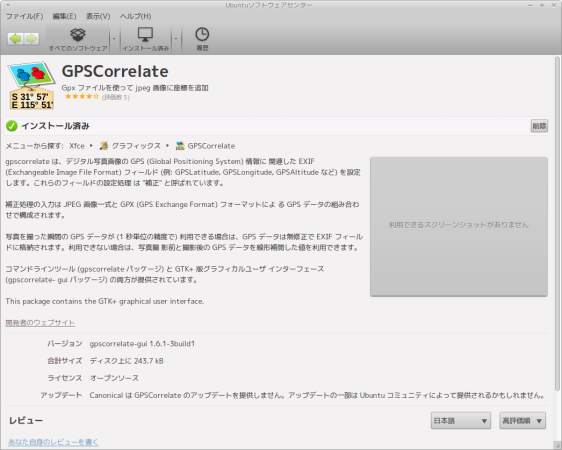The image size is (562, 450).
Task: Expand dropdown arrow beside インストール済み toolbar button
Action: click(176, 39)
